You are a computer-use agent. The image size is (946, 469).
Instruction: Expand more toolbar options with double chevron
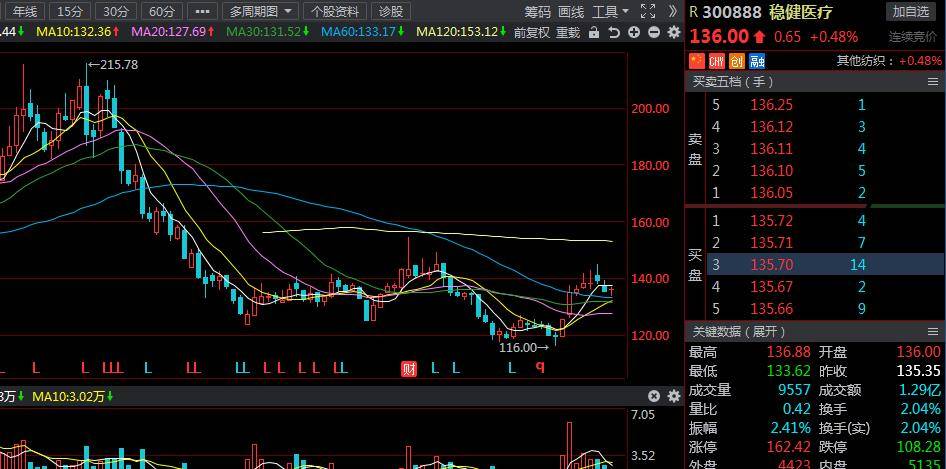(674, 11)
